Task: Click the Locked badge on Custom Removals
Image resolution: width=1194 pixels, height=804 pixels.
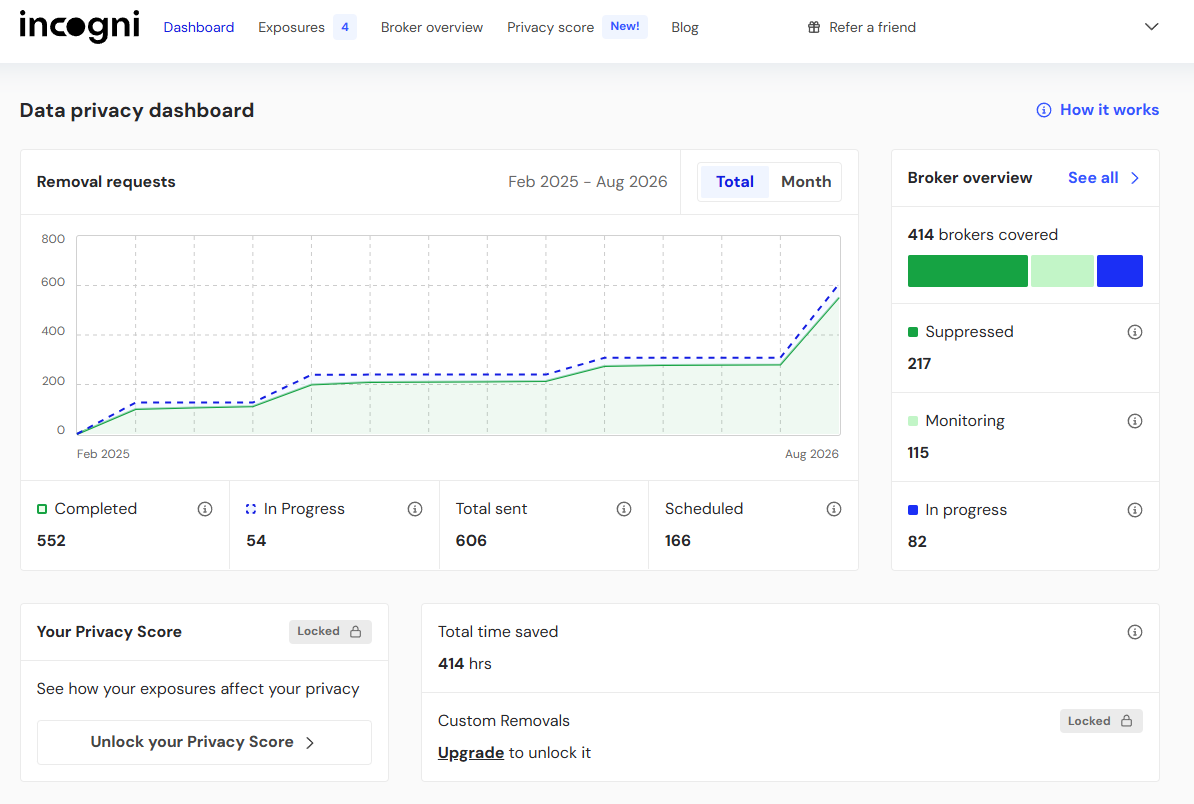Action: point(1101,721)
